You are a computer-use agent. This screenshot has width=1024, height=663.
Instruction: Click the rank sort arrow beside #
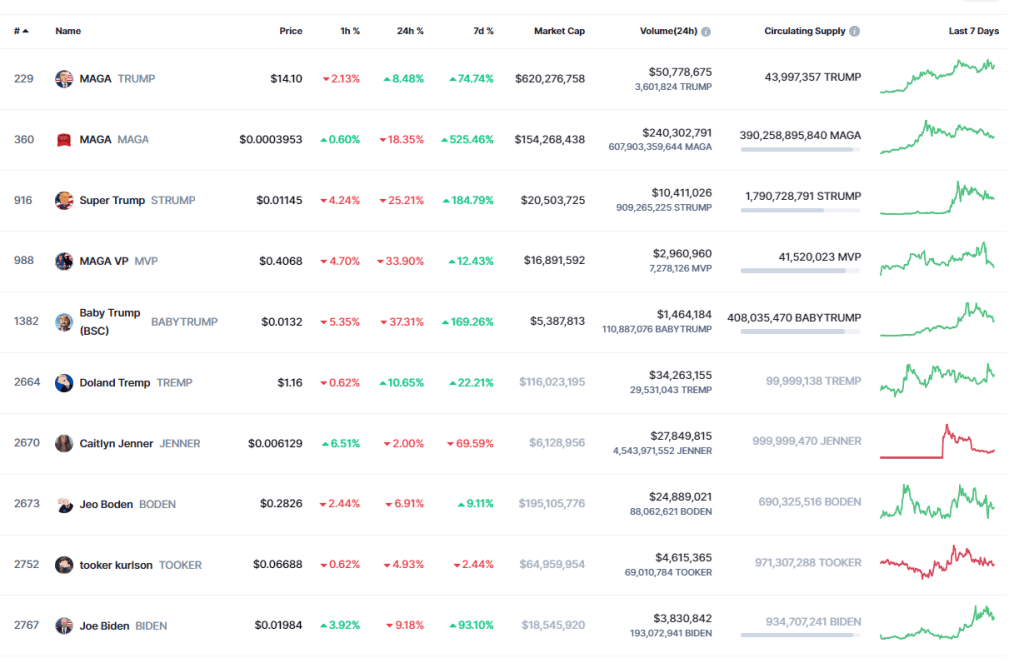click(x=25, y=31)
